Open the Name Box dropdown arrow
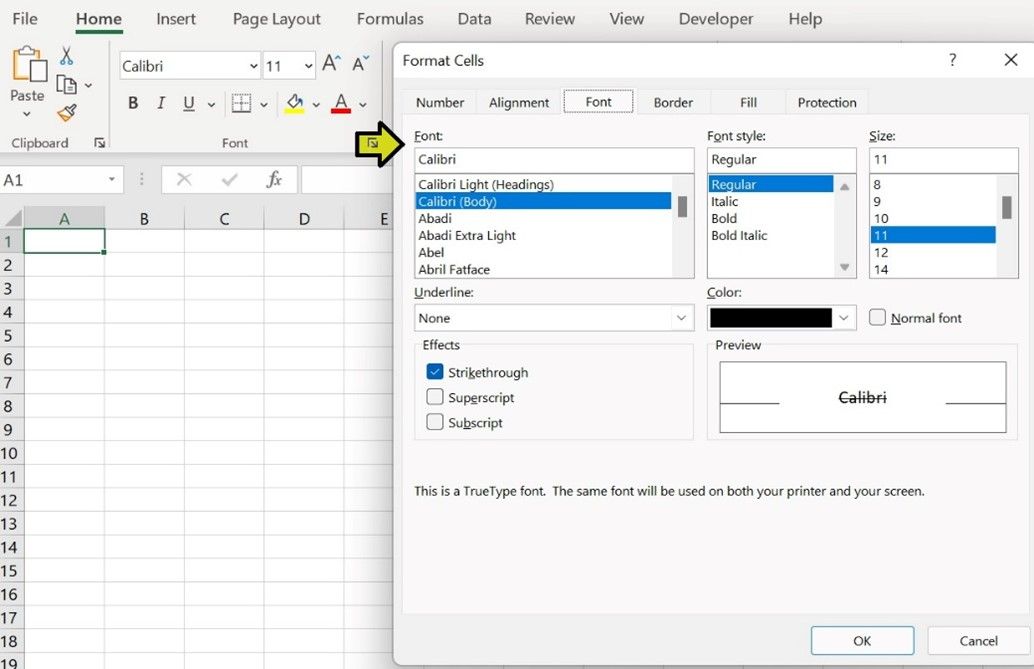 tap(111, 179)
